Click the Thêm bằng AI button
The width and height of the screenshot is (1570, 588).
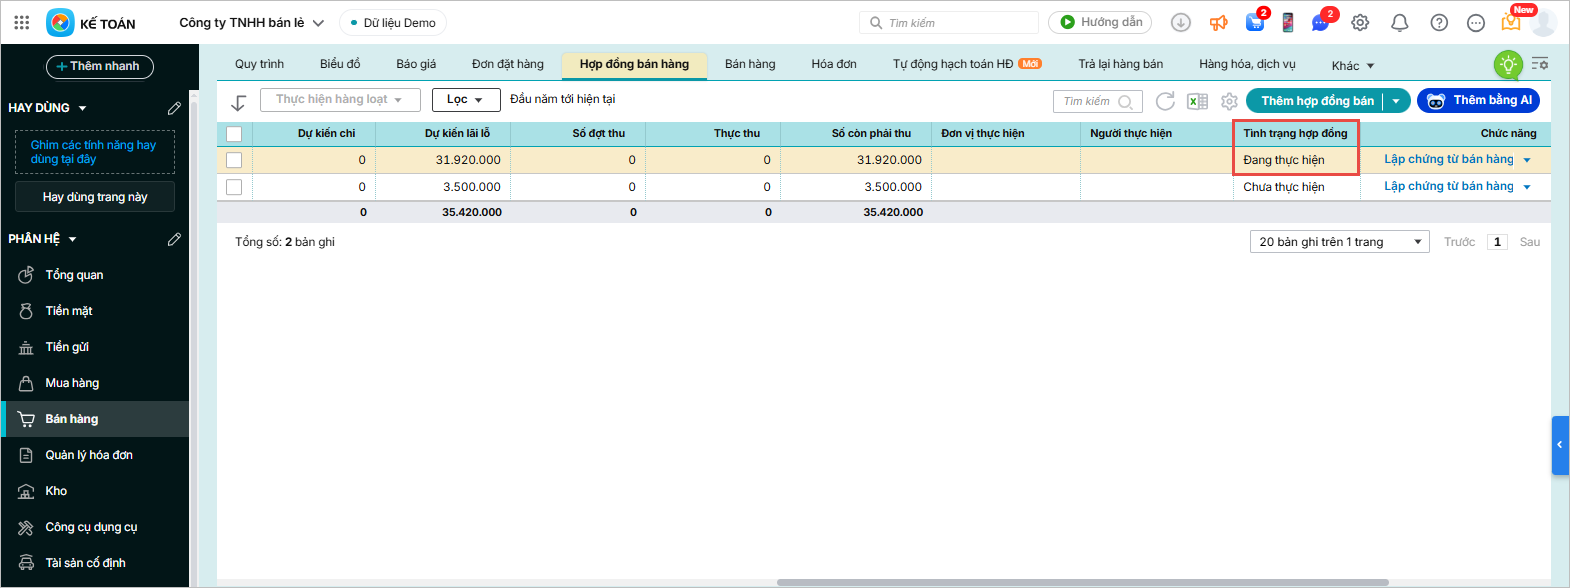pyautogui.click(x=1478, y=101)
